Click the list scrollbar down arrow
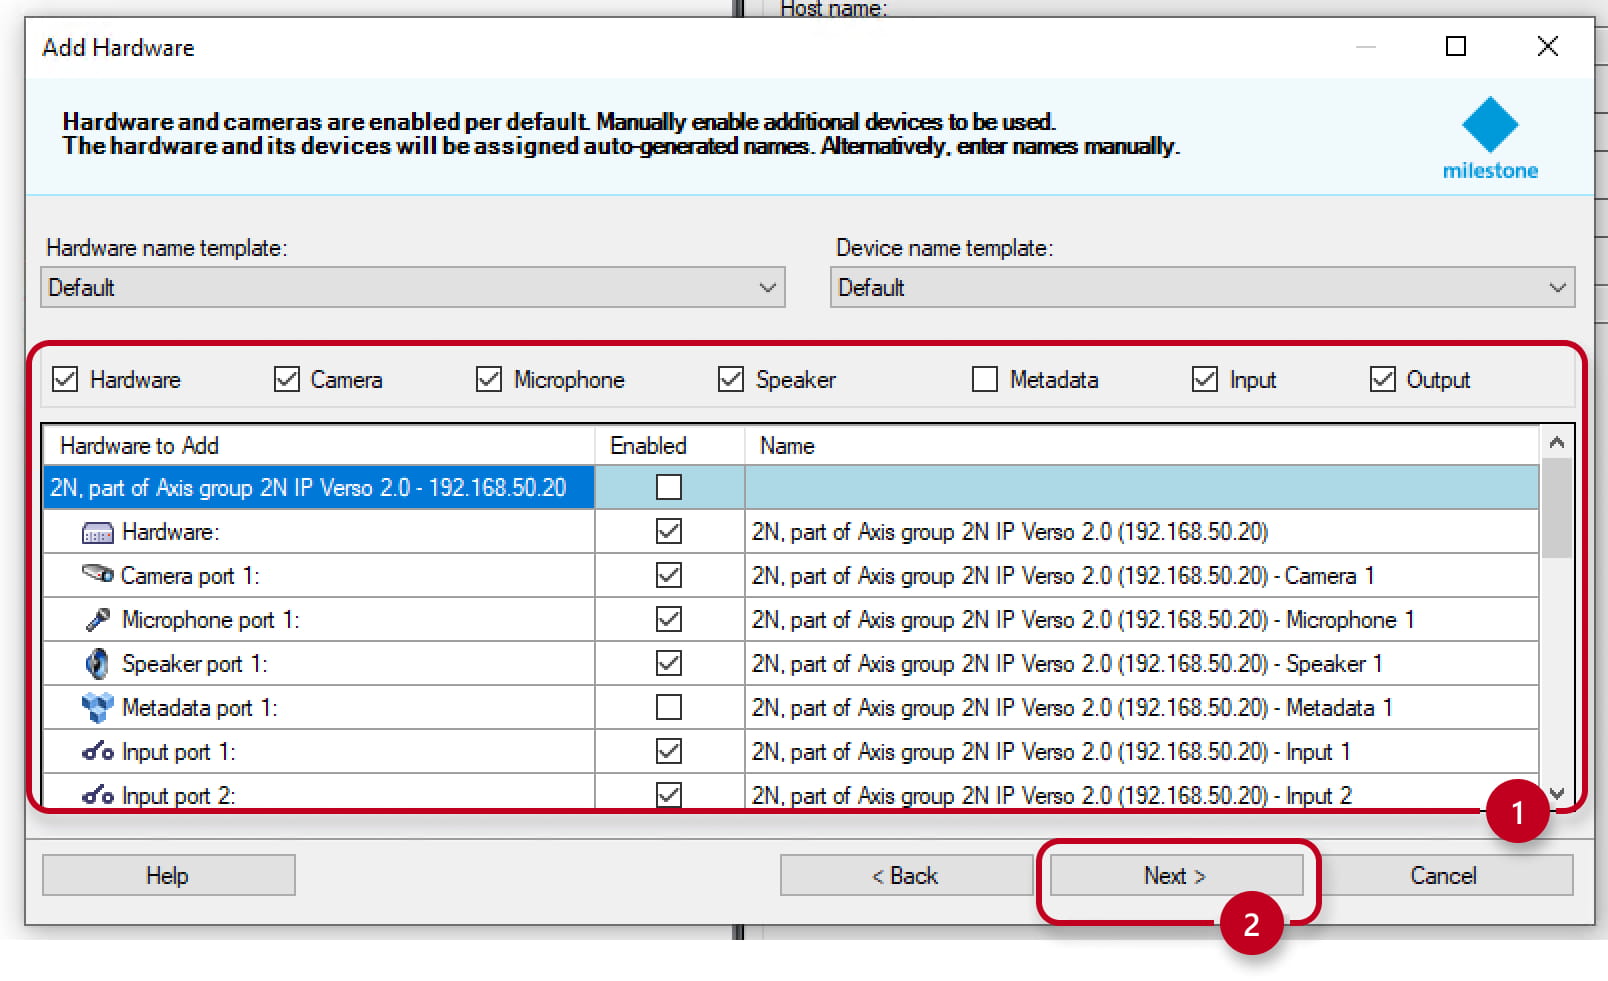This screenshot has height=981, width=1608. [x=1556, y=793]
